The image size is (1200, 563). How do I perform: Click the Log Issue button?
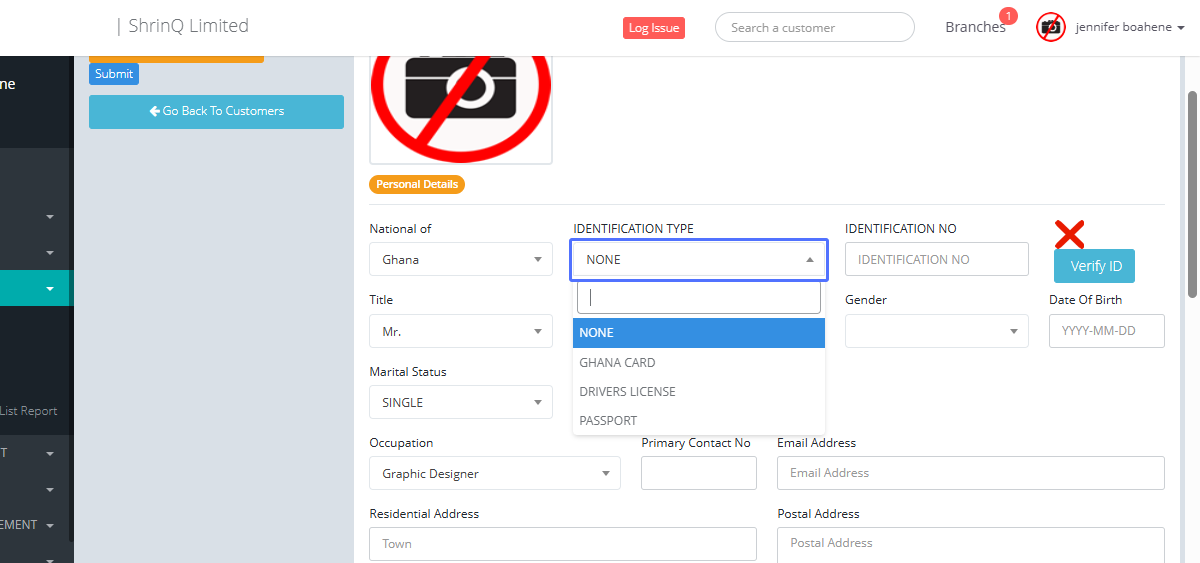click(653, 28)
